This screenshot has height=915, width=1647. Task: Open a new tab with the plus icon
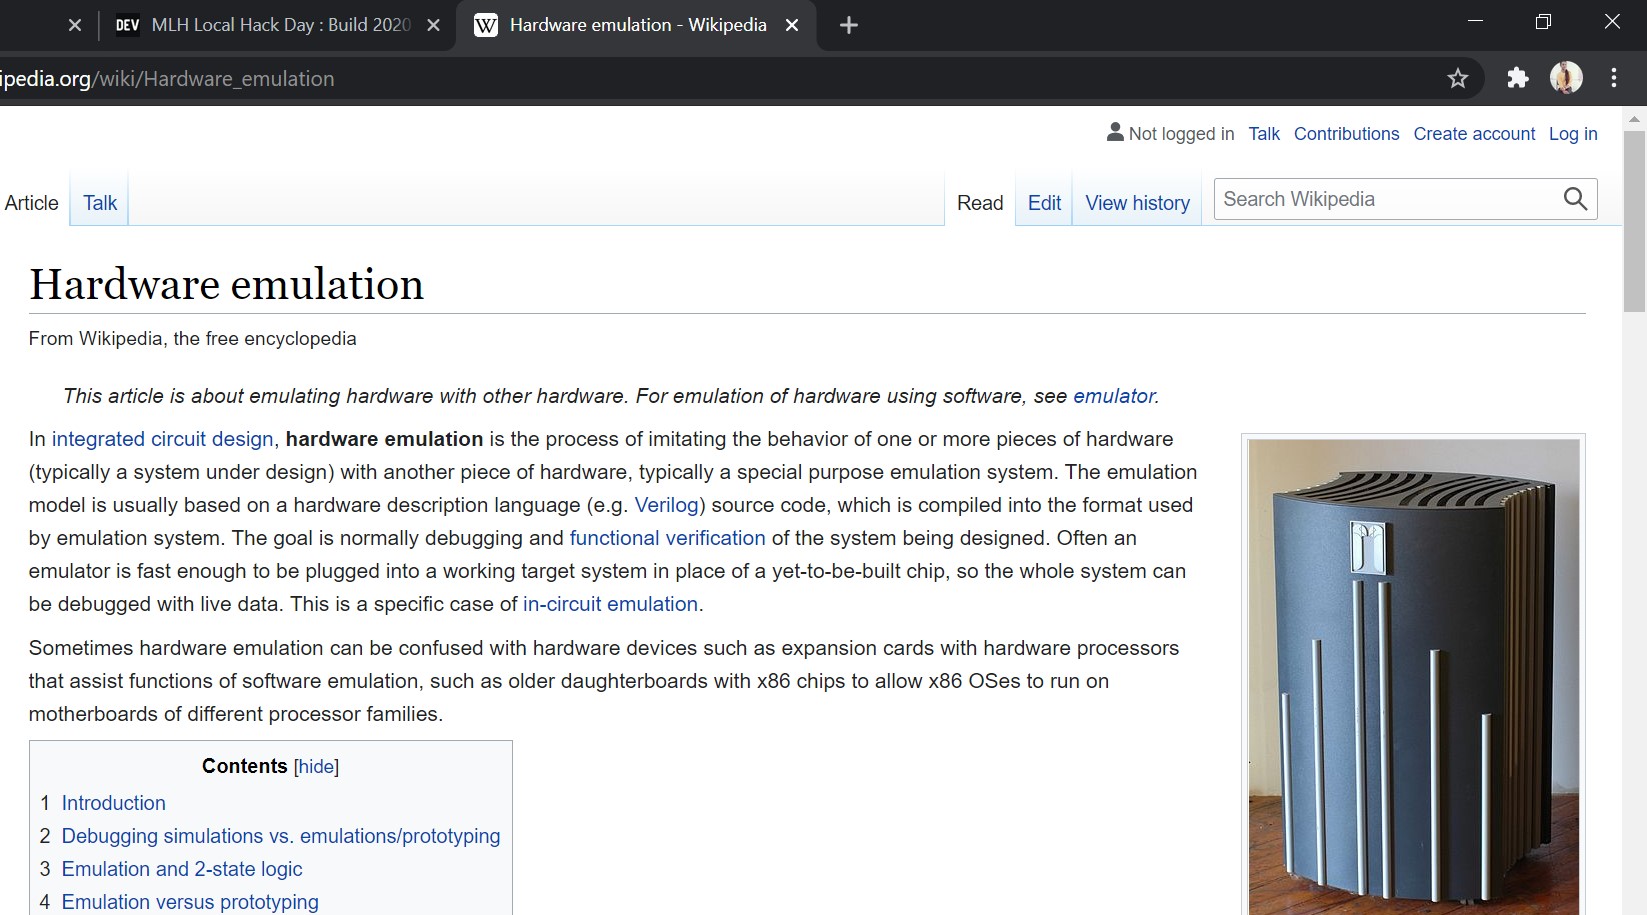coord(849,25)
